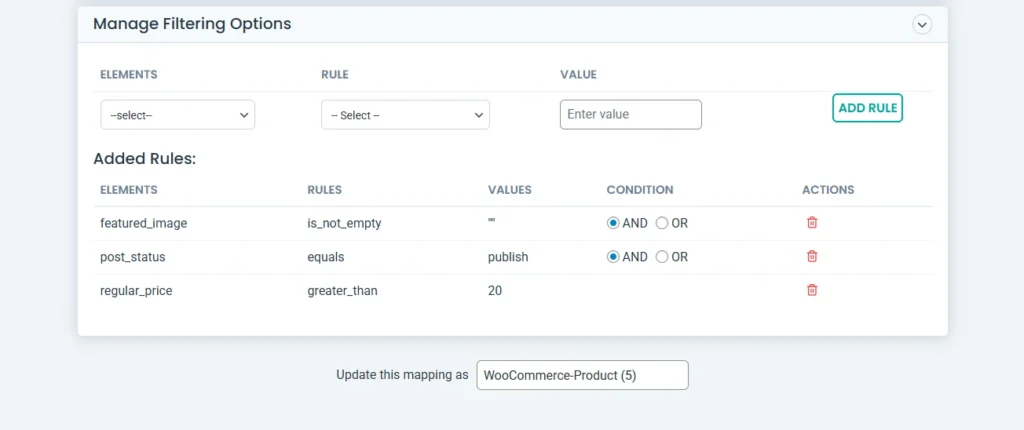Click the post_status element cell
This screenshot has width=1024, height=430.
click(133, 257)
